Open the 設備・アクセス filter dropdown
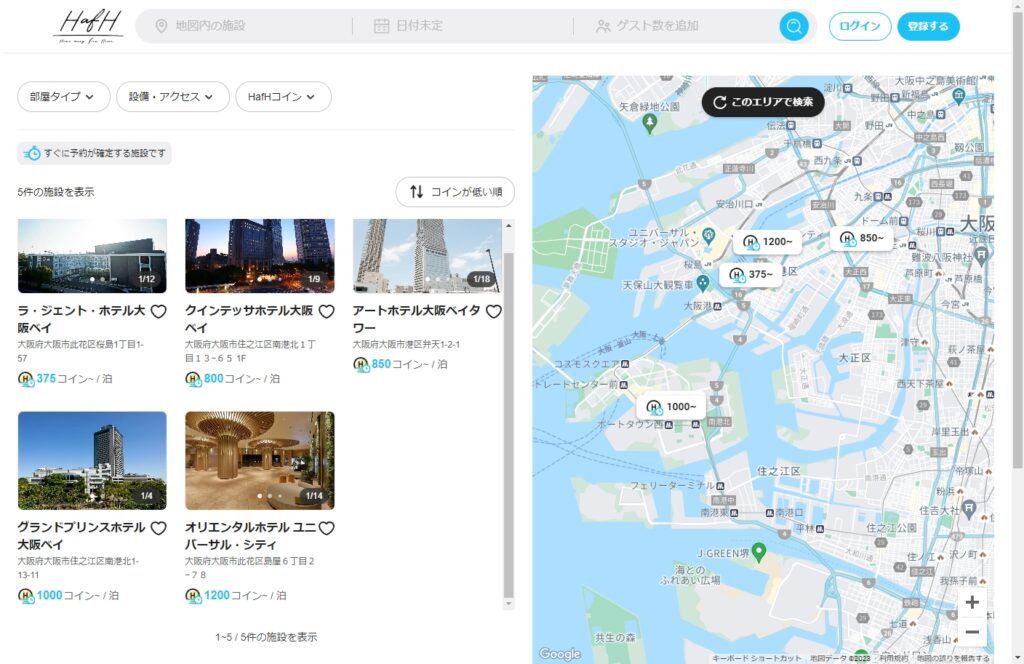Image resolution: width=1024 pixels, height=664 pixels. pyautogui.click(x=172, y=97)
